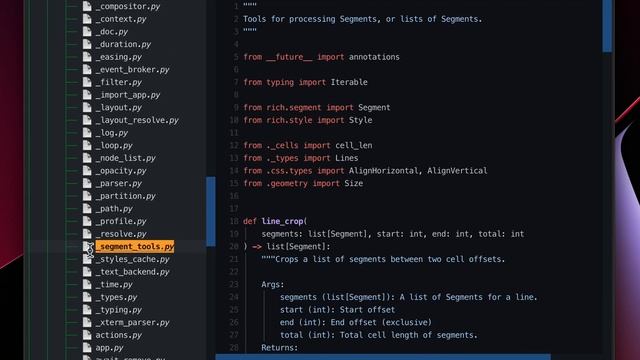Click the file icon beside _import_app.py

point(87,95)
